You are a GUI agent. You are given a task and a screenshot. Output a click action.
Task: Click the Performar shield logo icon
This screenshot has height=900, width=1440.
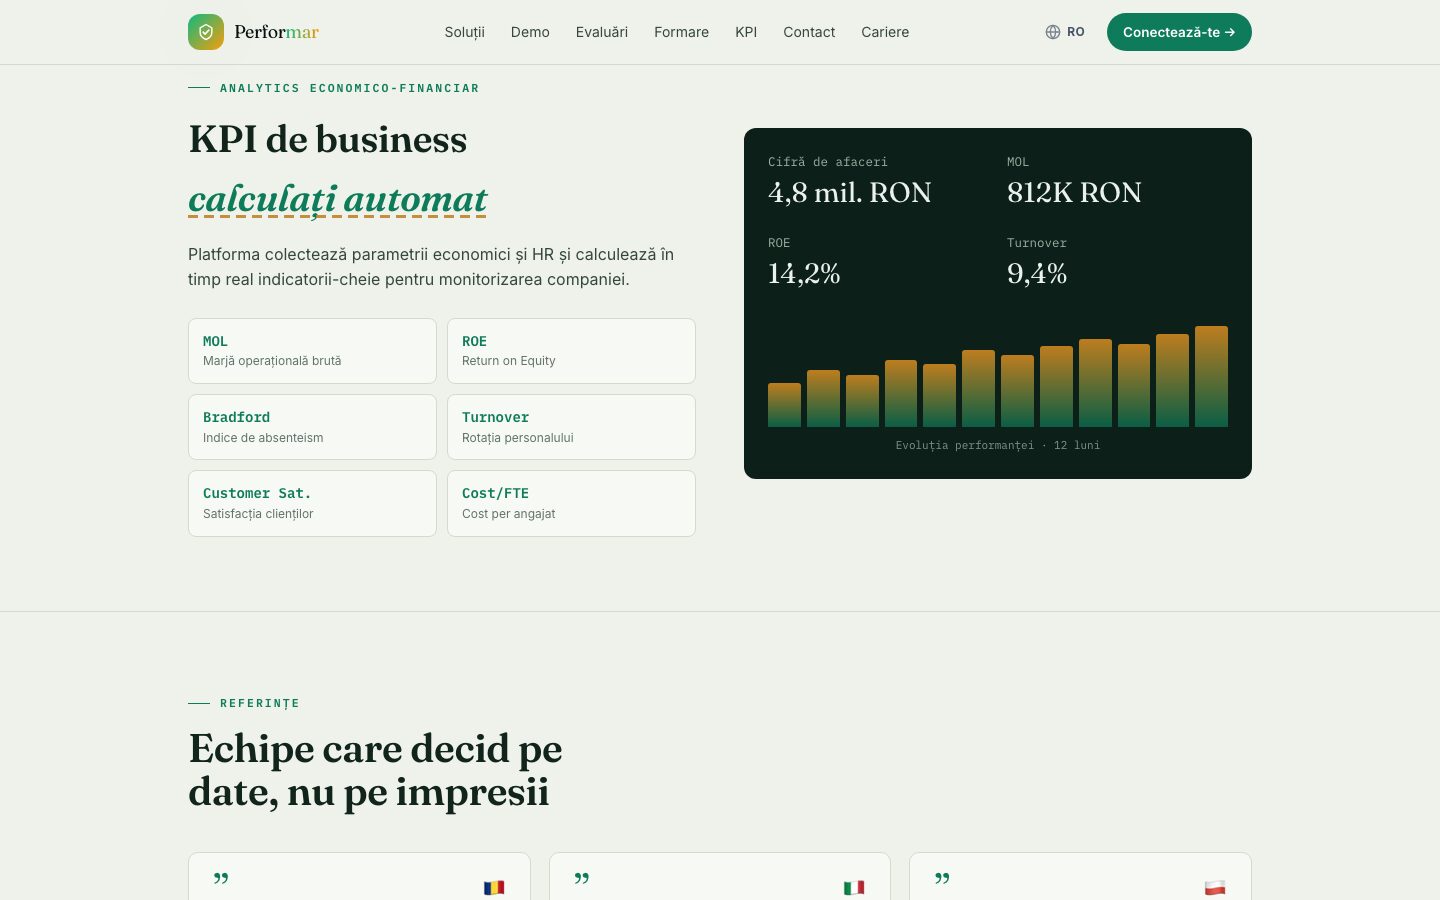(206, 32)
